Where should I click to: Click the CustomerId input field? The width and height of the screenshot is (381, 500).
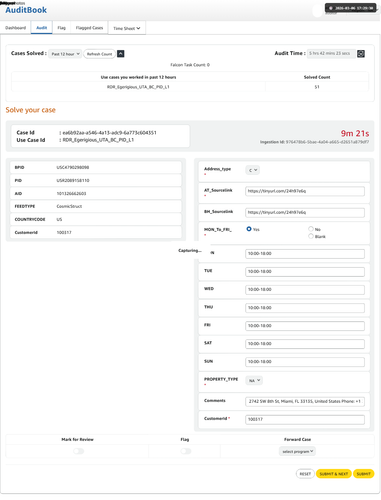point(305,419)
